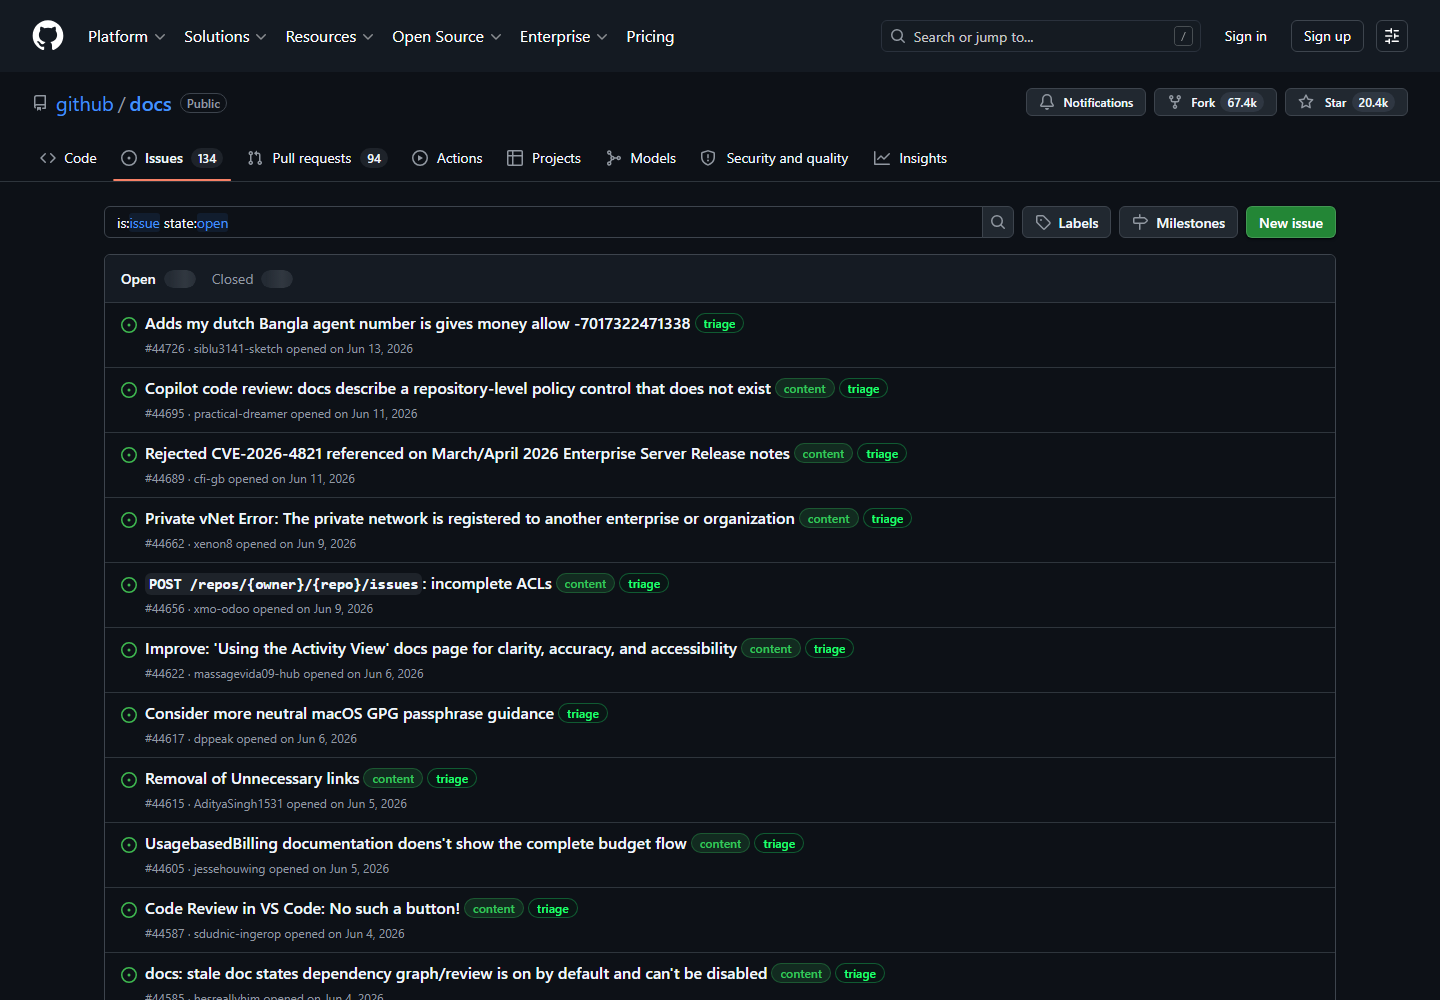Open issue 'Private vNet Error' about private network

pyautogui.click(x=470, y=518)
